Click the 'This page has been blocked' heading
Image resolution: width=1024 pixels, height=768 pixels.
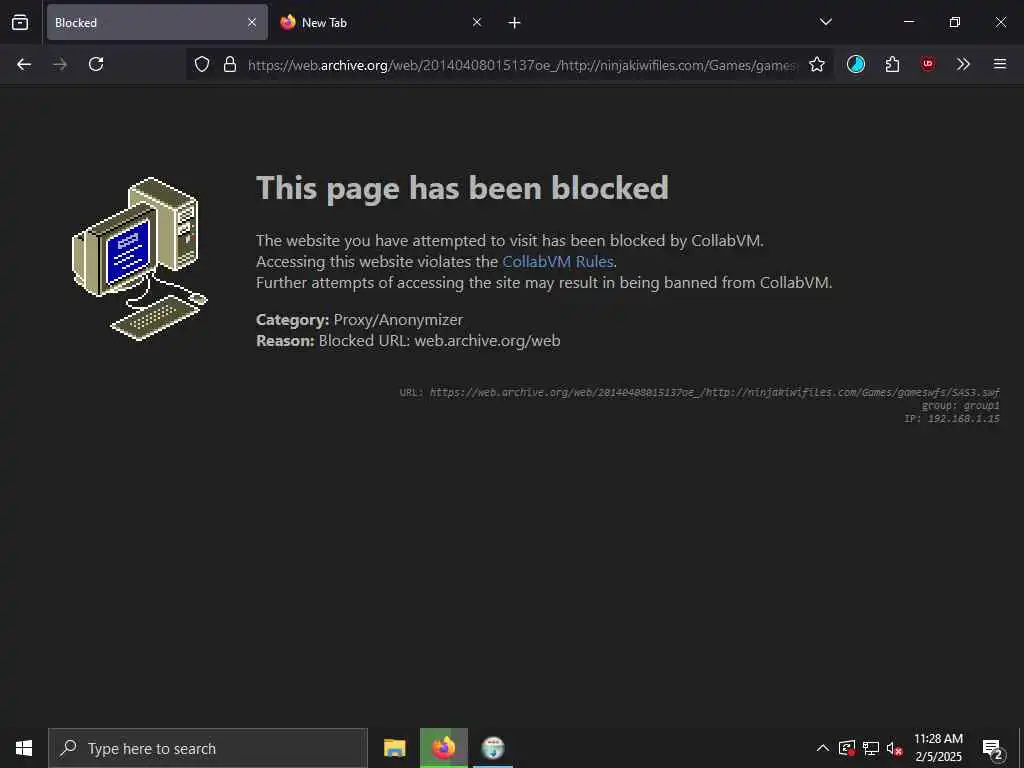[x=462, y=188]
